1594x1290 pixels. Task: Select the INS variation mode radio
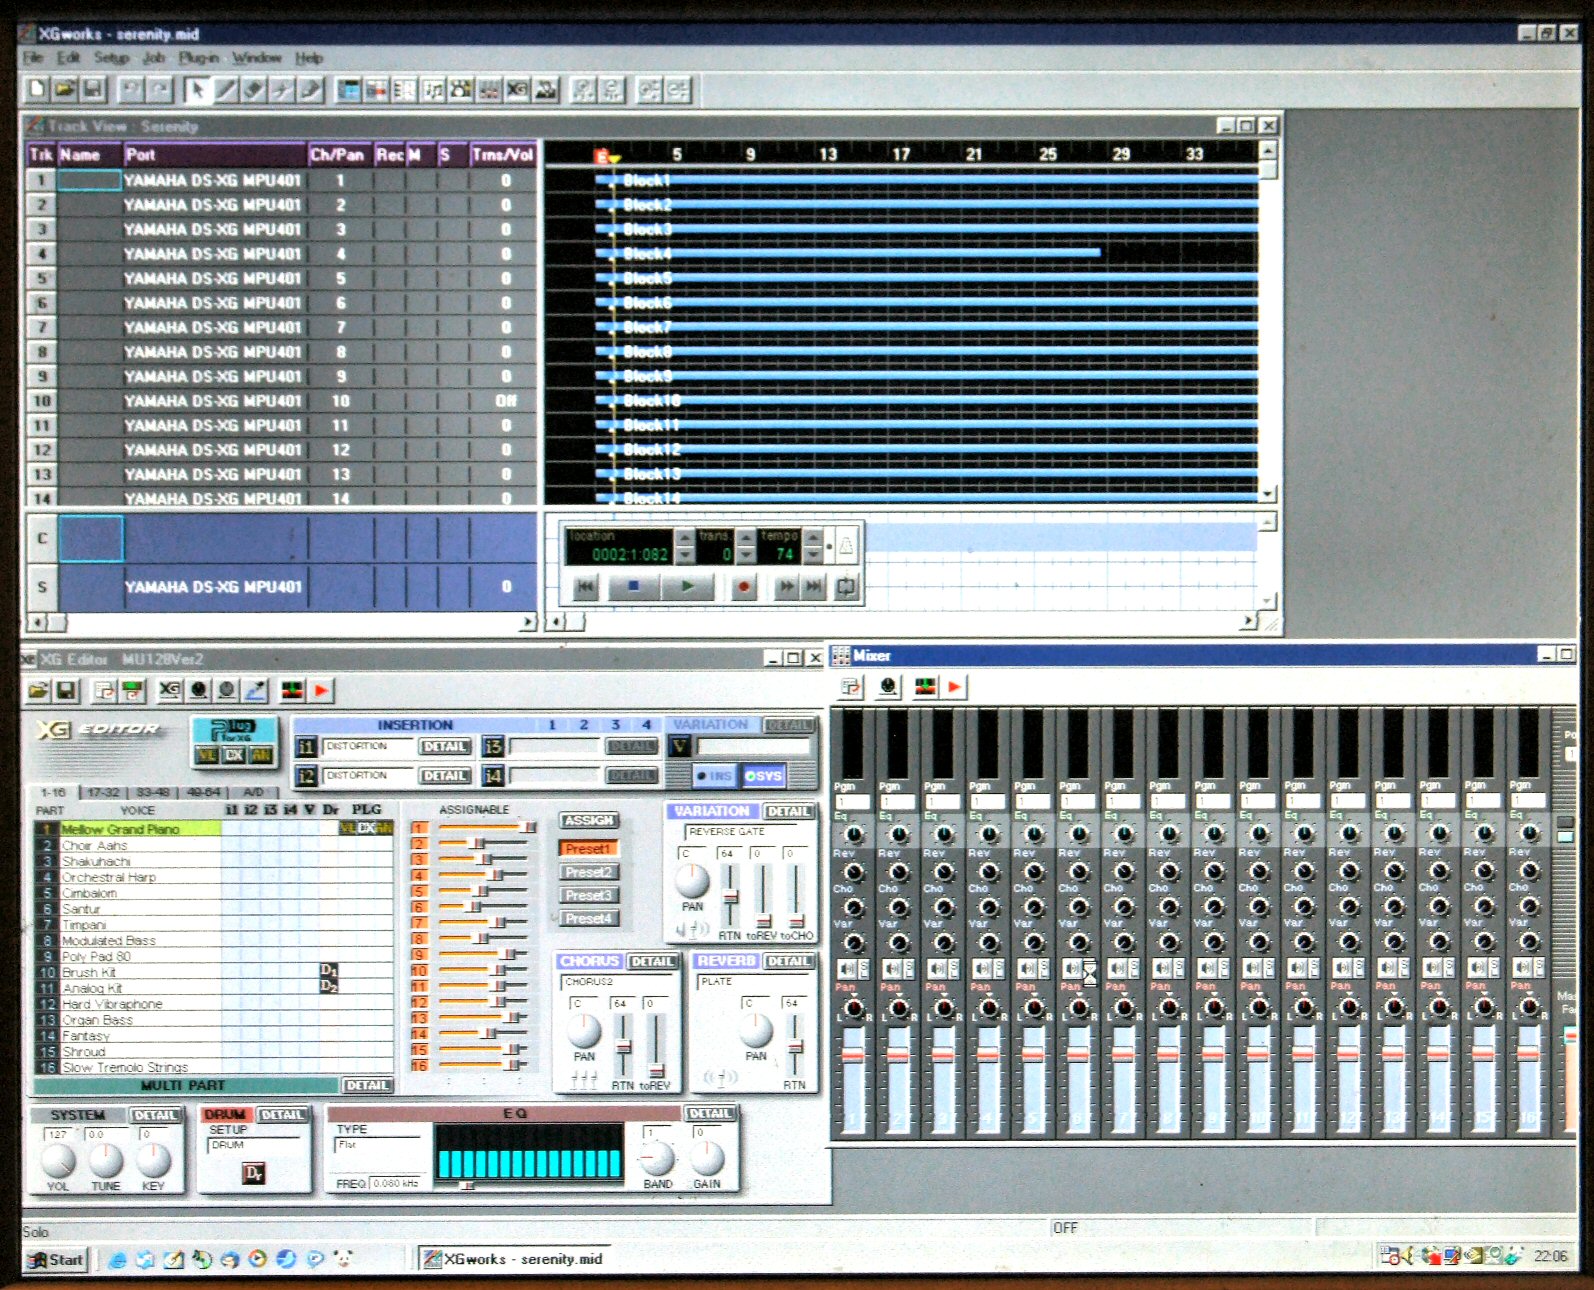pos(714,776)
